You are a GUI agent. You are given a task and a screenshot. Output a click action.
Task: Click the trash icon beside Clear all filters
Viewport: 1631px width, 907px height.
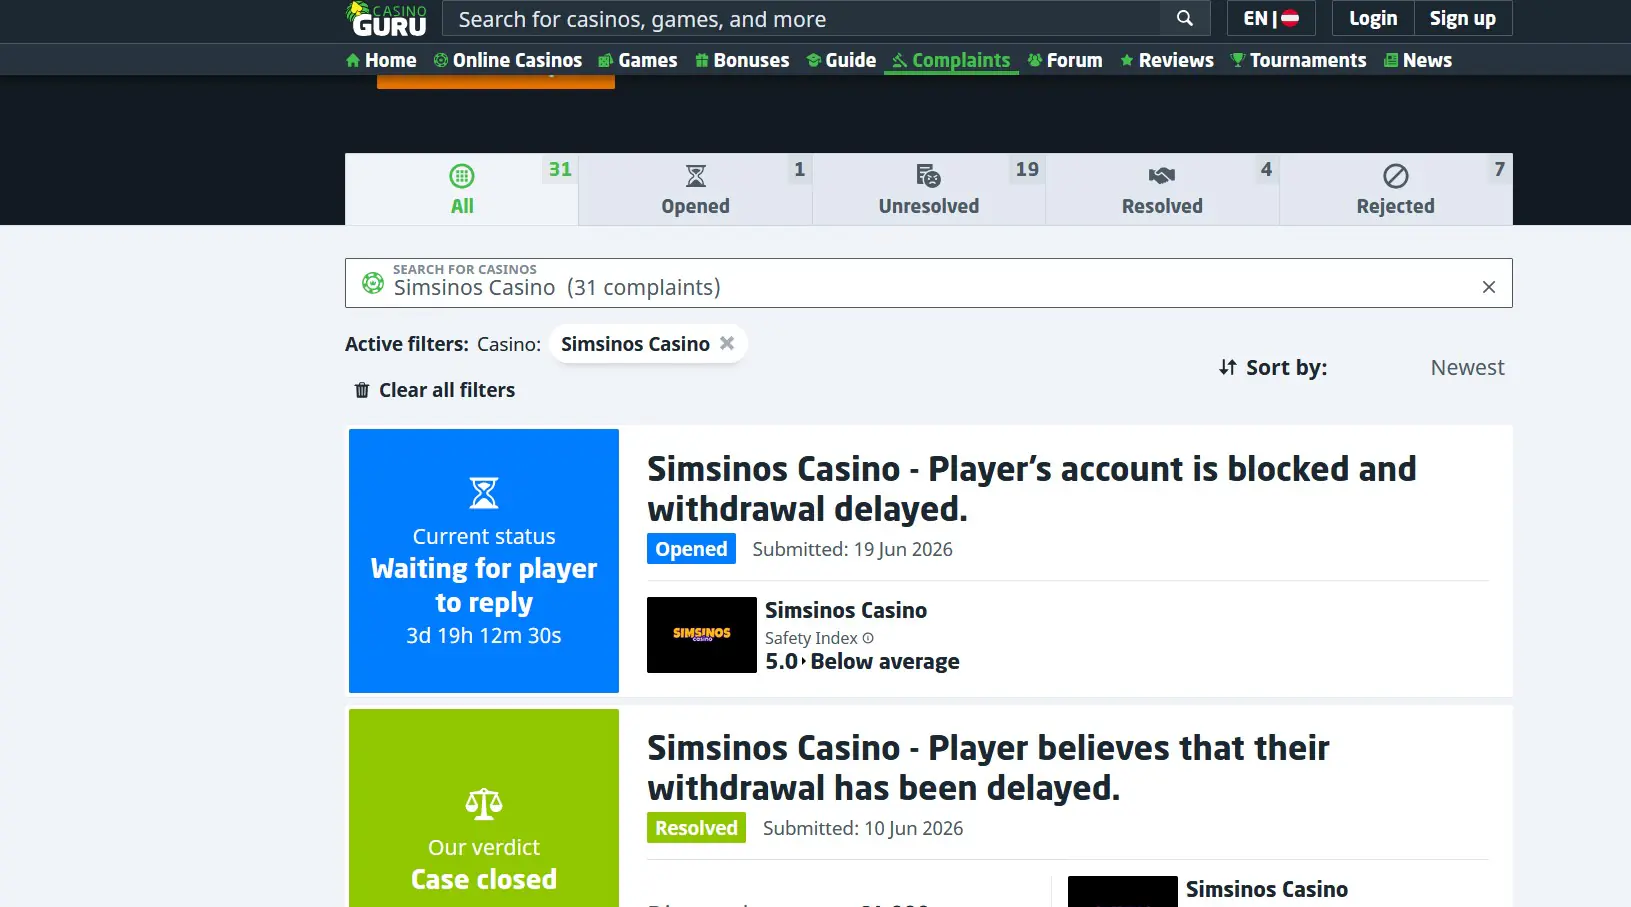pyautogui.click(x=362, y=390)
